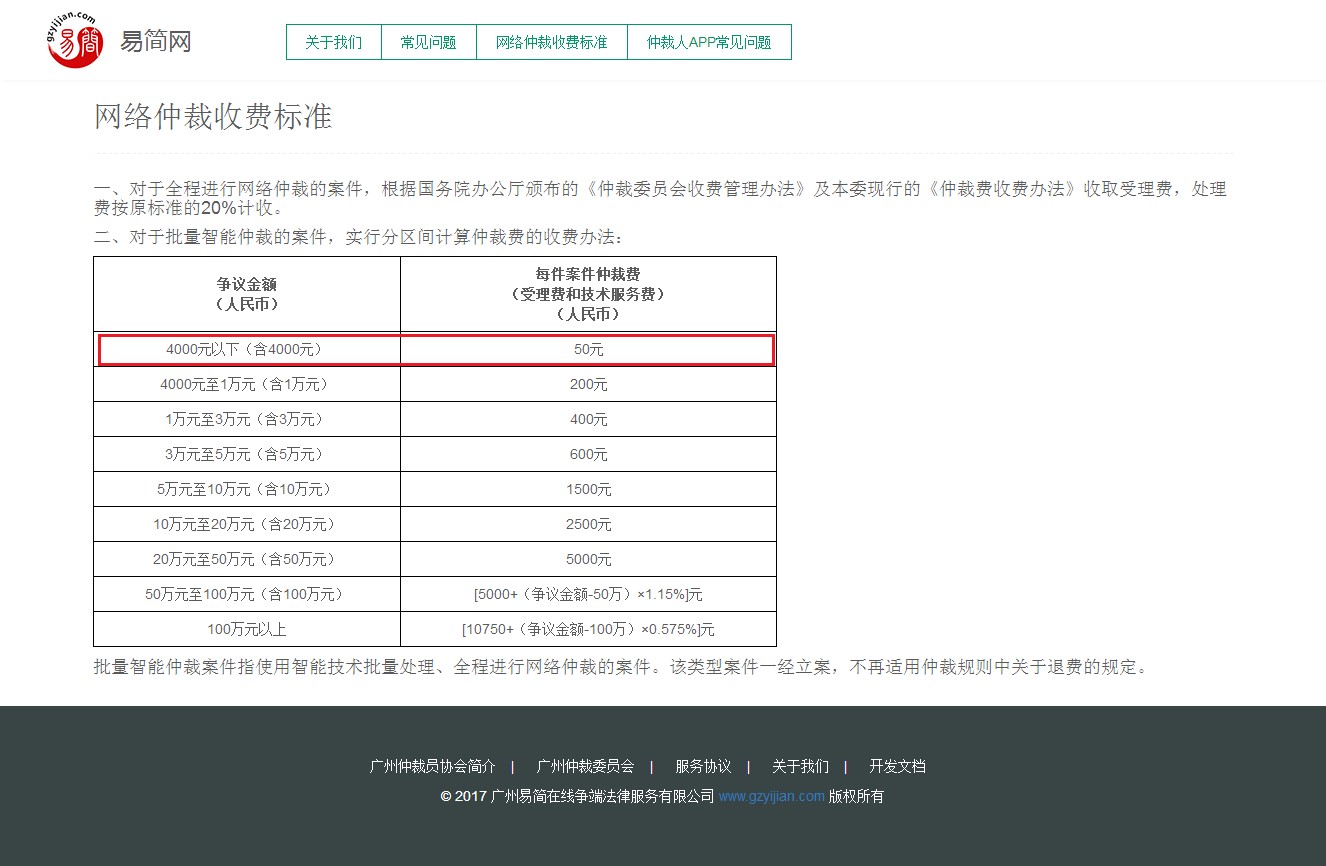Open the 仲裁人APP常见问题 menu item
The height and width of the screenshot is (866, 1326).
[709, 42]
